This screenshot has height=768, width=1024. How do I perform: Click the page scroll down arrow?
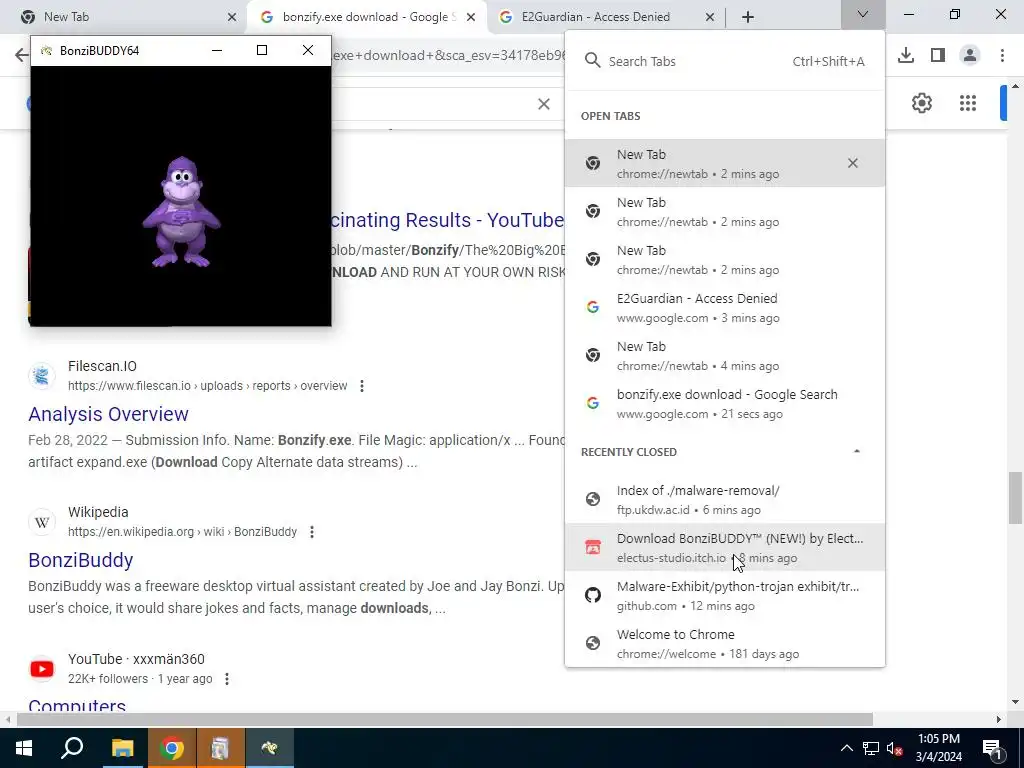(x=1016, y=703)
